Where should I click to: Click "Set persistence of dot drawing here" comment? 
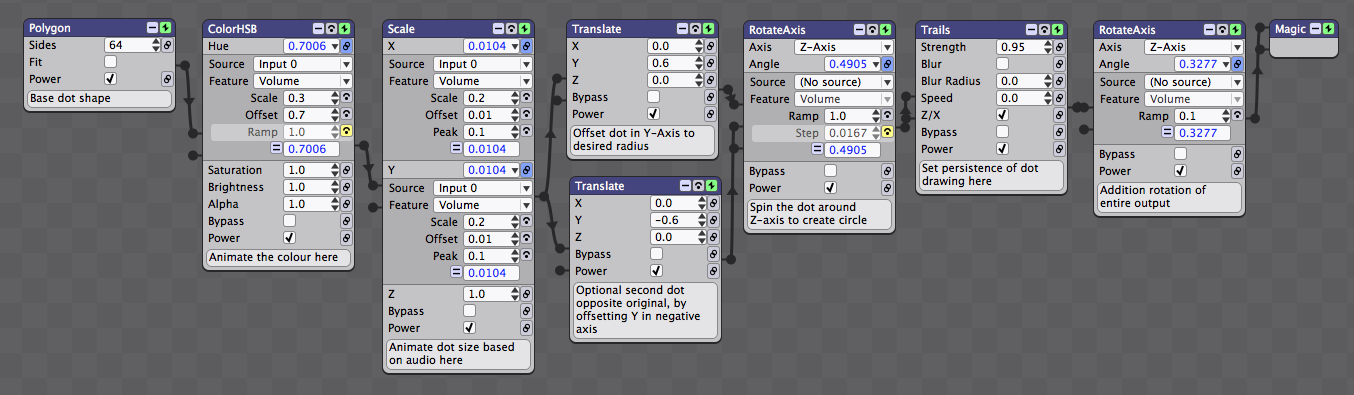point(991,176)
